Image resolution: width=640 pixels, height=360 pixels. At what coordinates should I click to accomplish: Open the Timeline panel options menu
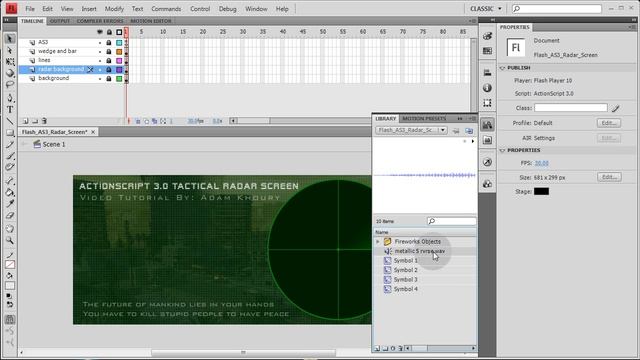pyautogui.click(x=473, y=21)
